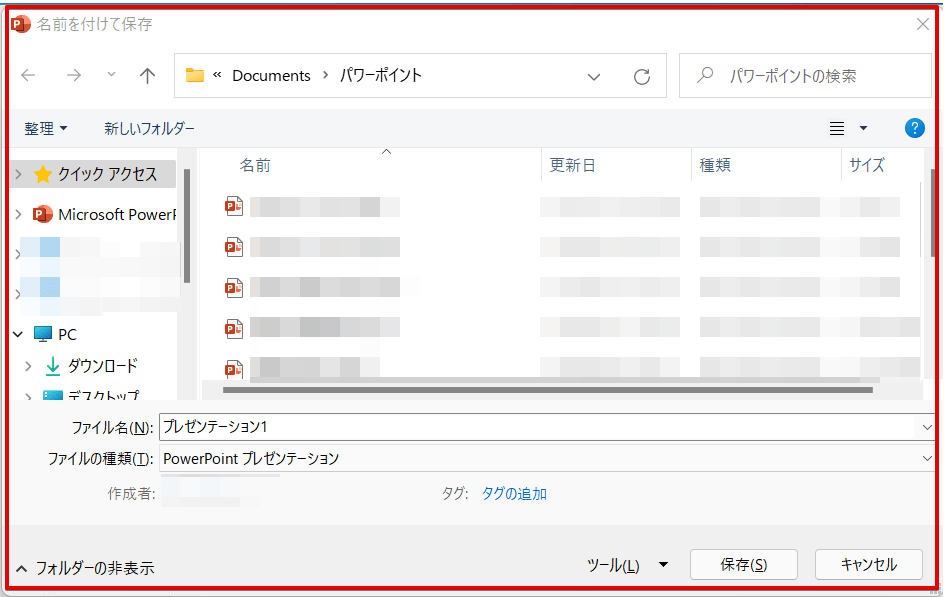Click the folder icon in address bar
The image size is (944, 597).
194,75
